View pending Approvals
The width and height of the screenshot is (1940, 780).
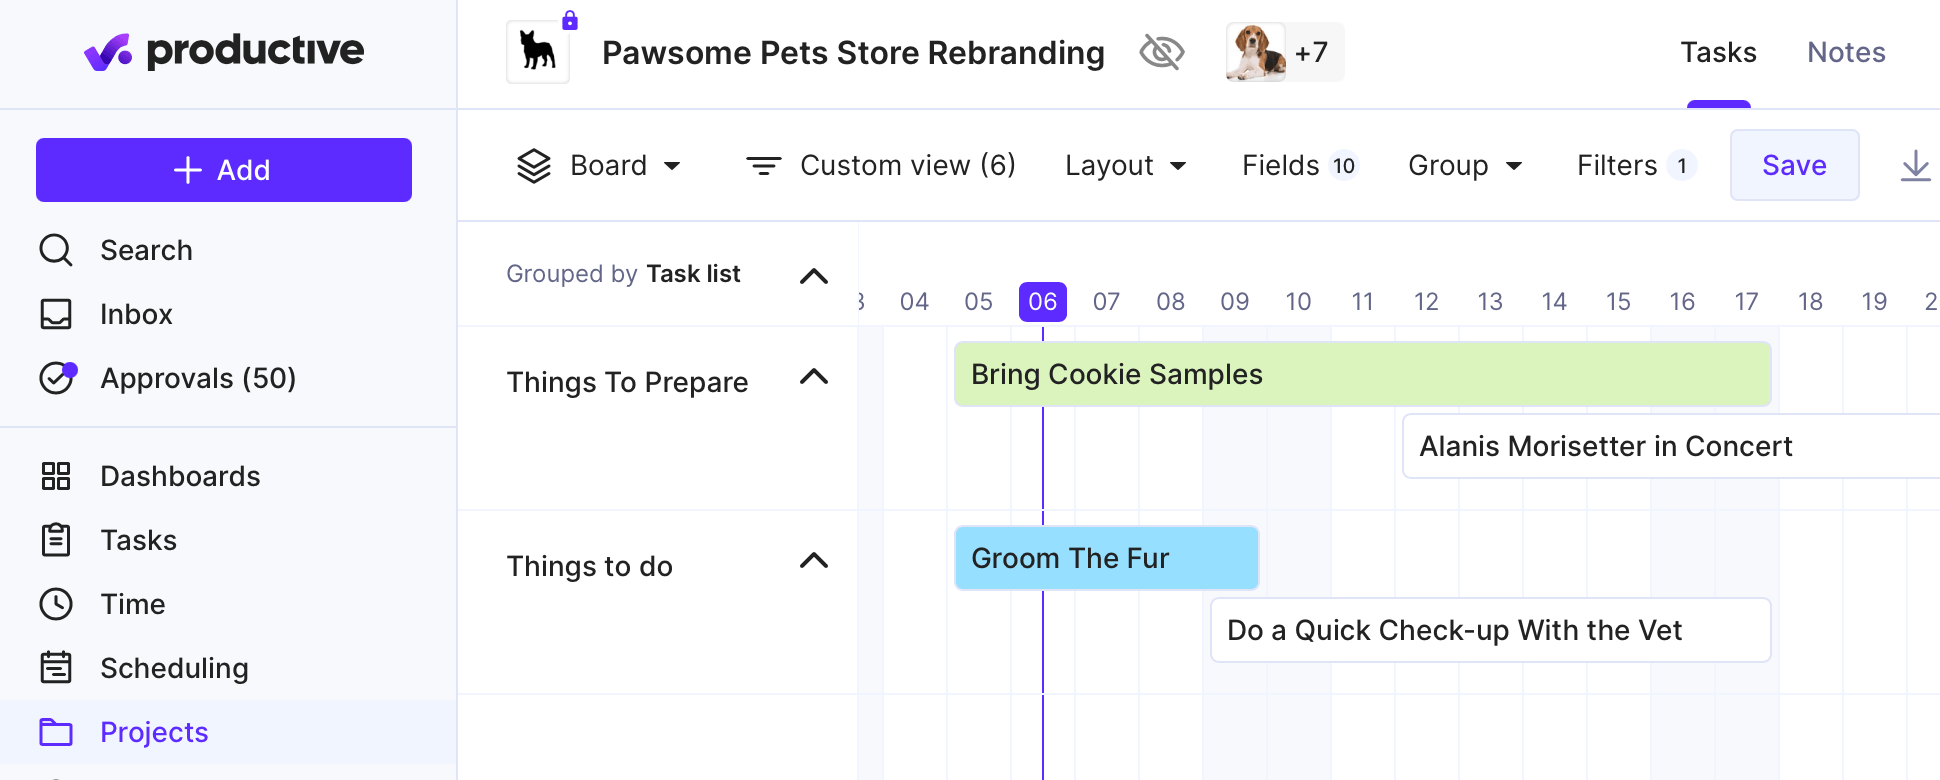click(197, 378)
